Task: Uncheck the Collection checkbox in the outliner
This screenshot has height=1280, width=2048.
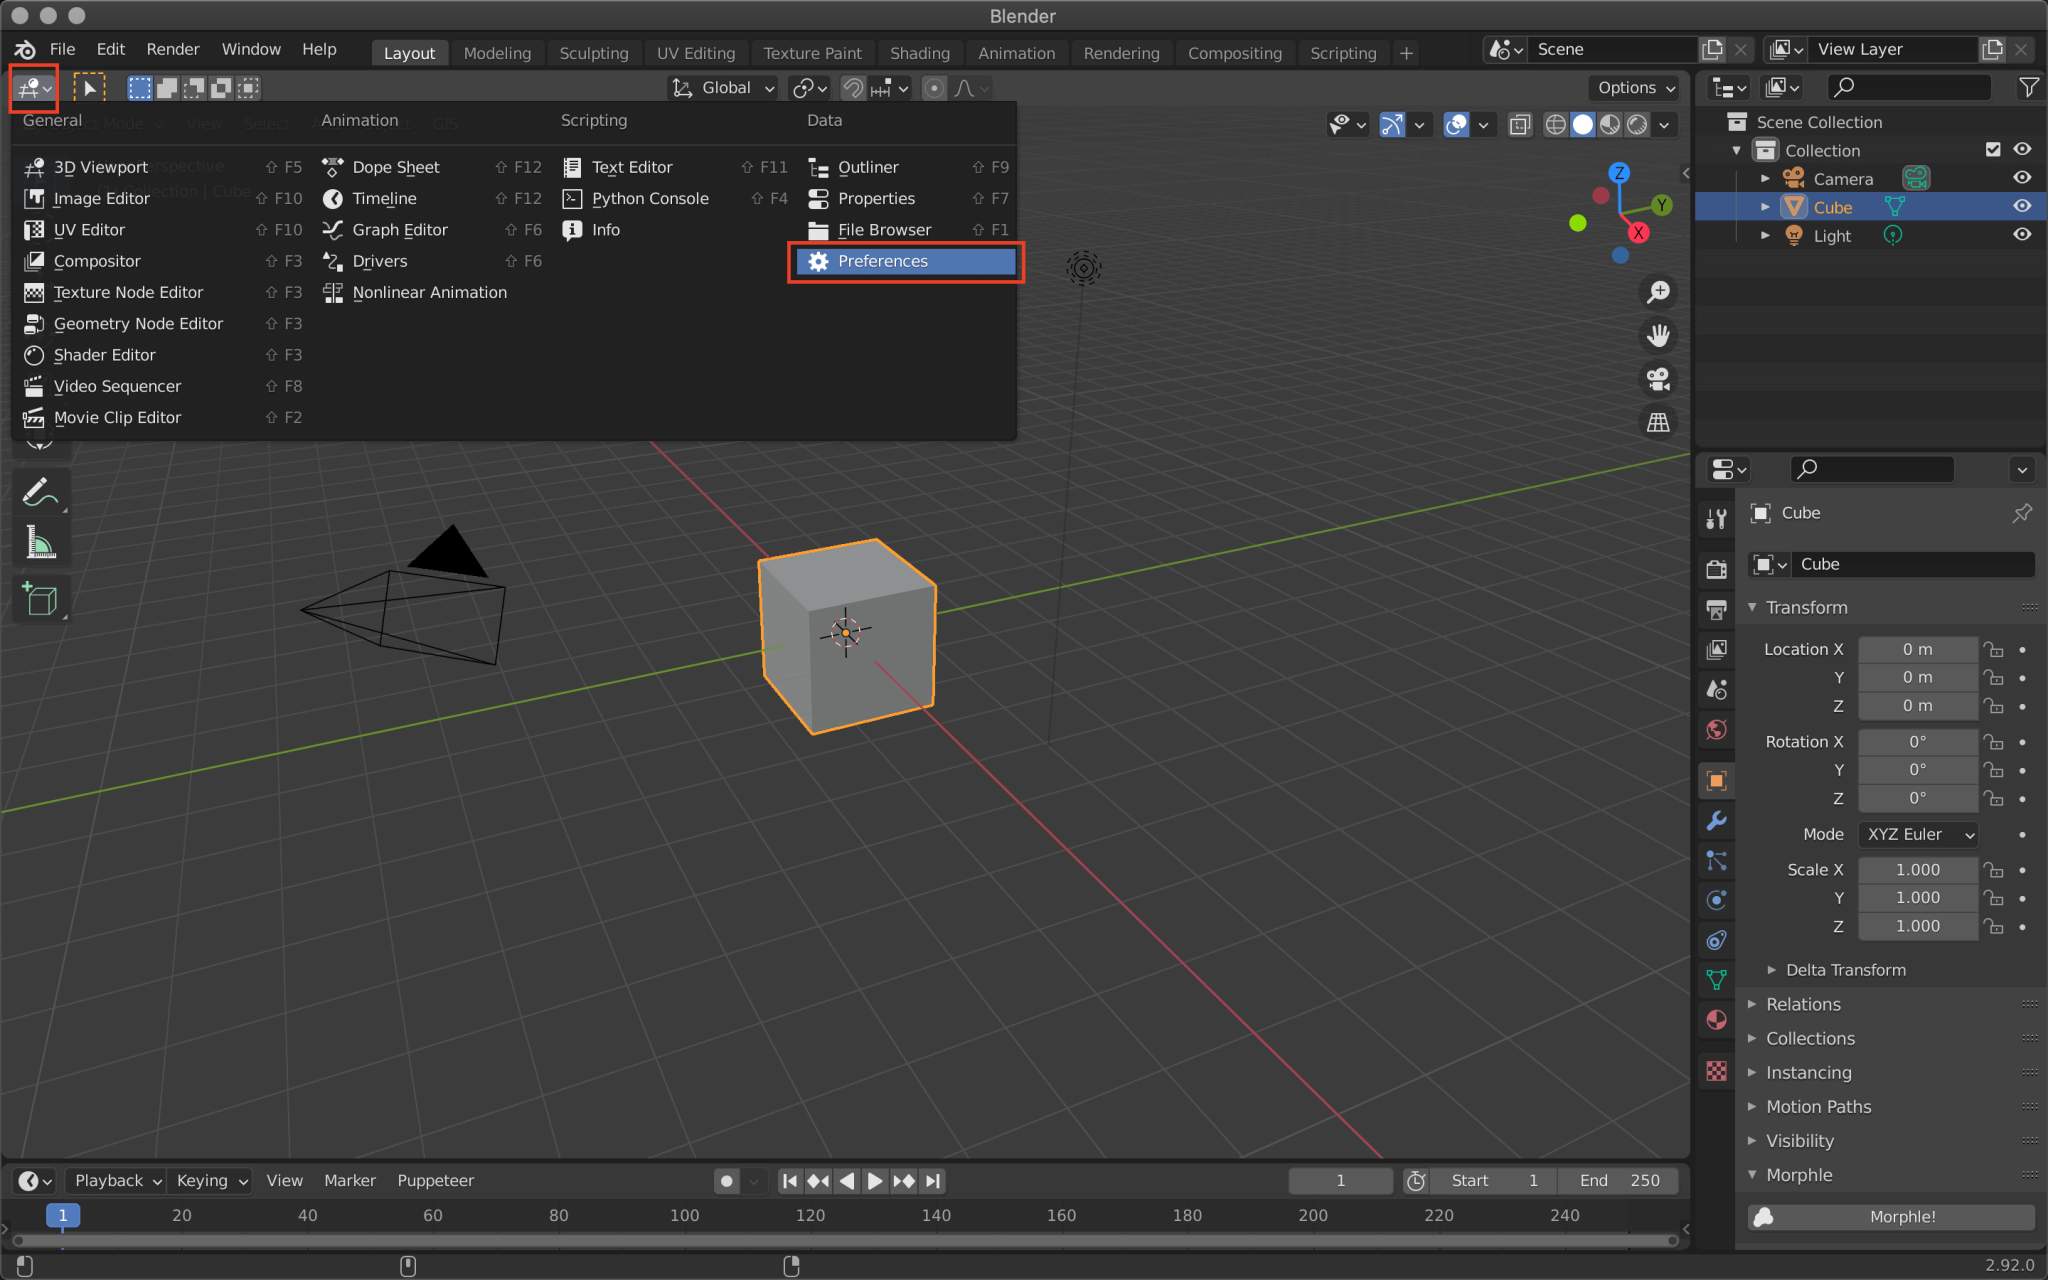Action: pos(1994,149)
